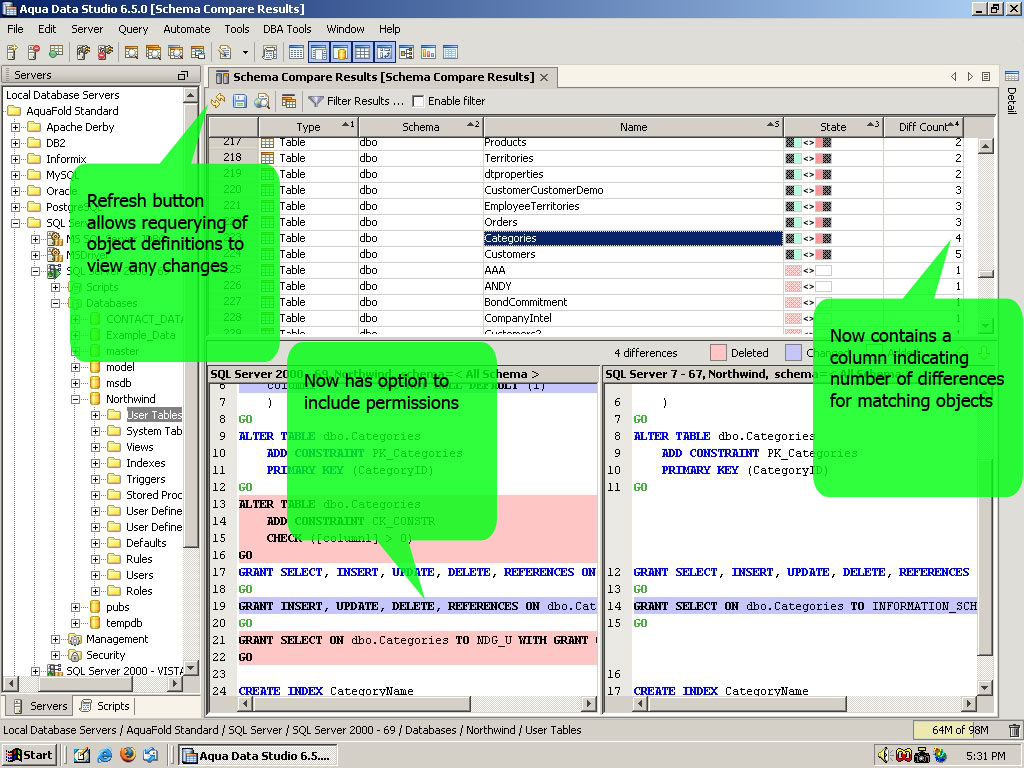
Task: Enable the filter checkbox
Action: pos(418,101)
